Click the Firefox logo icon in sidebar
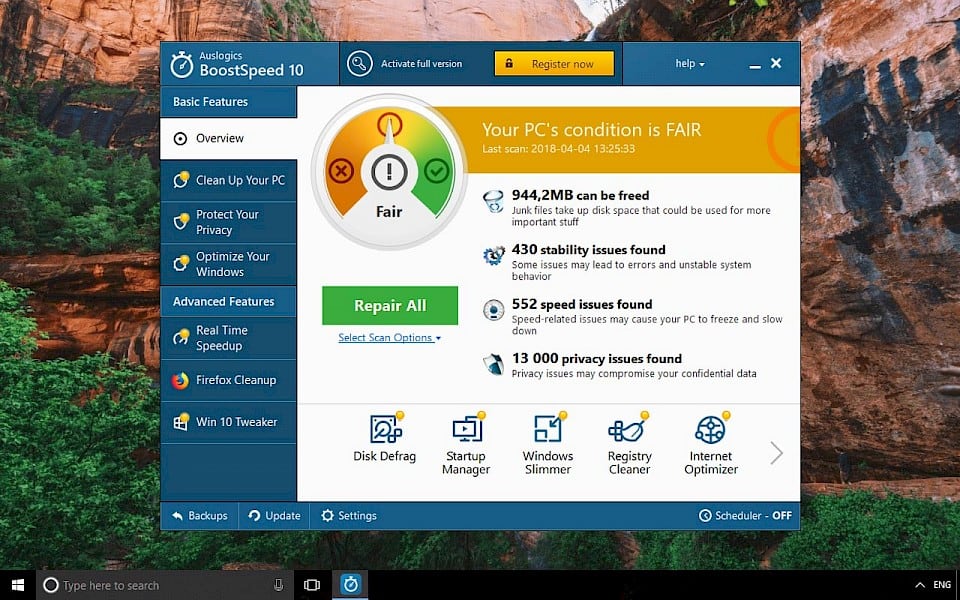This screenshot has height=600, width=960. point(180,380)
